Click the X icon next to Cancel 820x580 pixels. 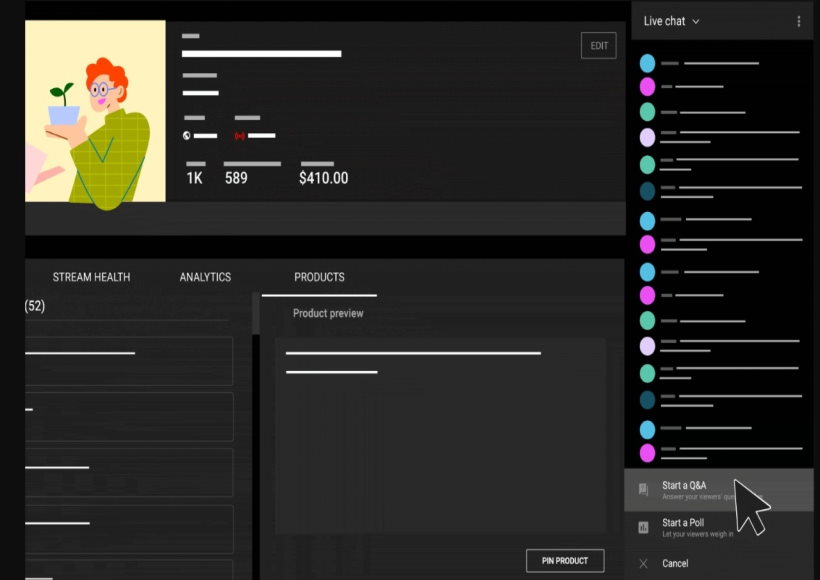pyautogui.click(x=643, y=563)
